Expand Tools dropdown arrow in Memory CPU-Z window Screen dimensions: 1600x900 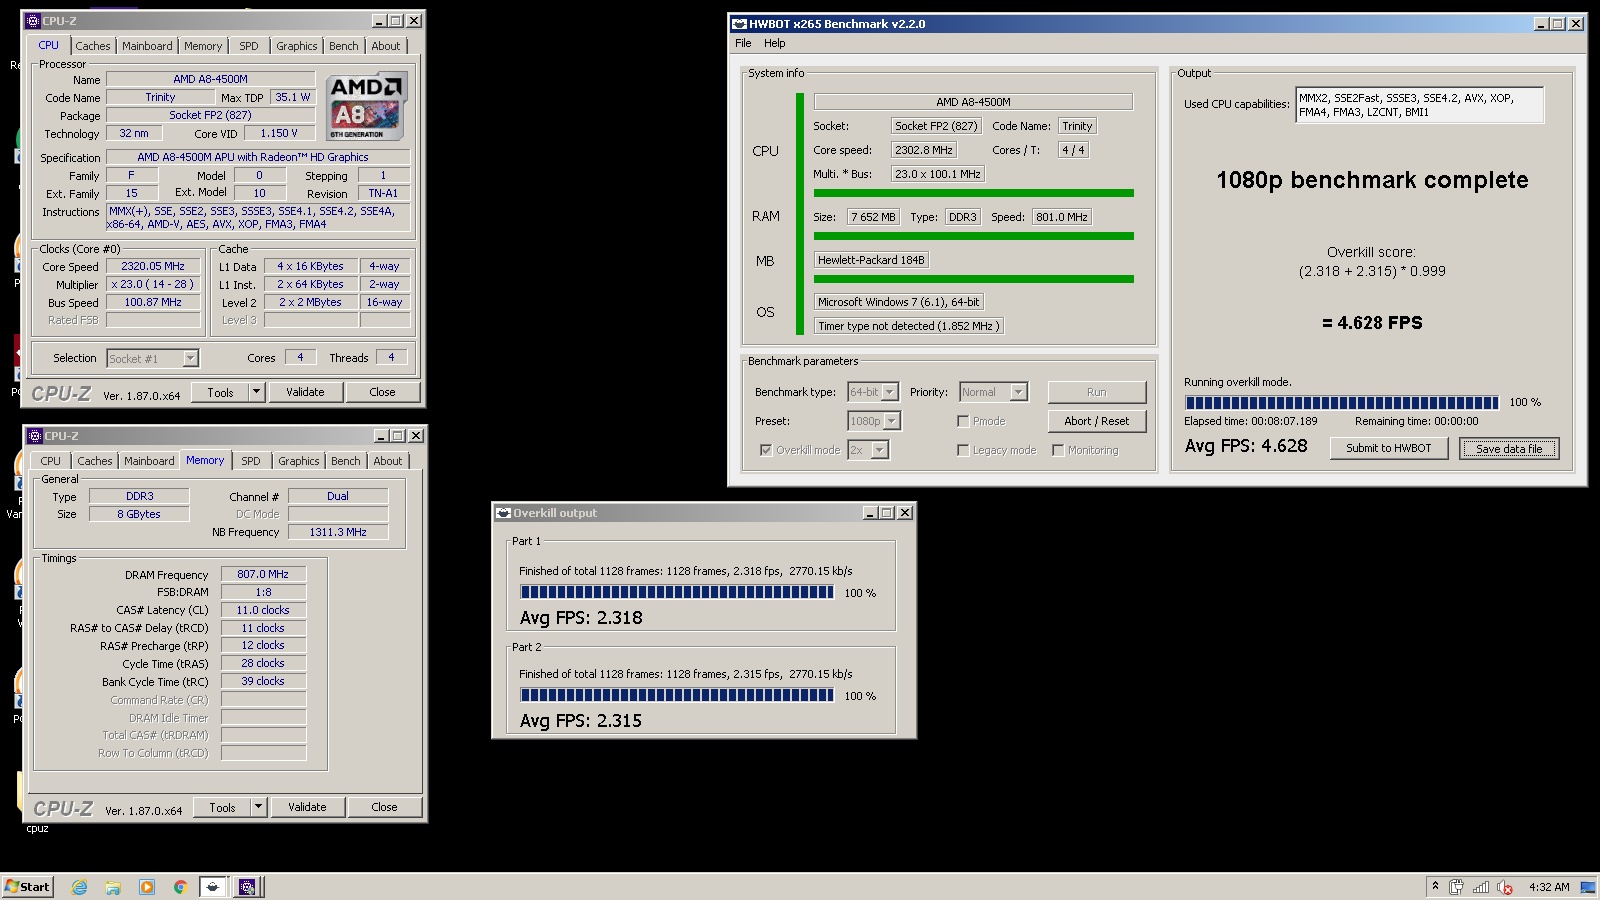[259, 807]
